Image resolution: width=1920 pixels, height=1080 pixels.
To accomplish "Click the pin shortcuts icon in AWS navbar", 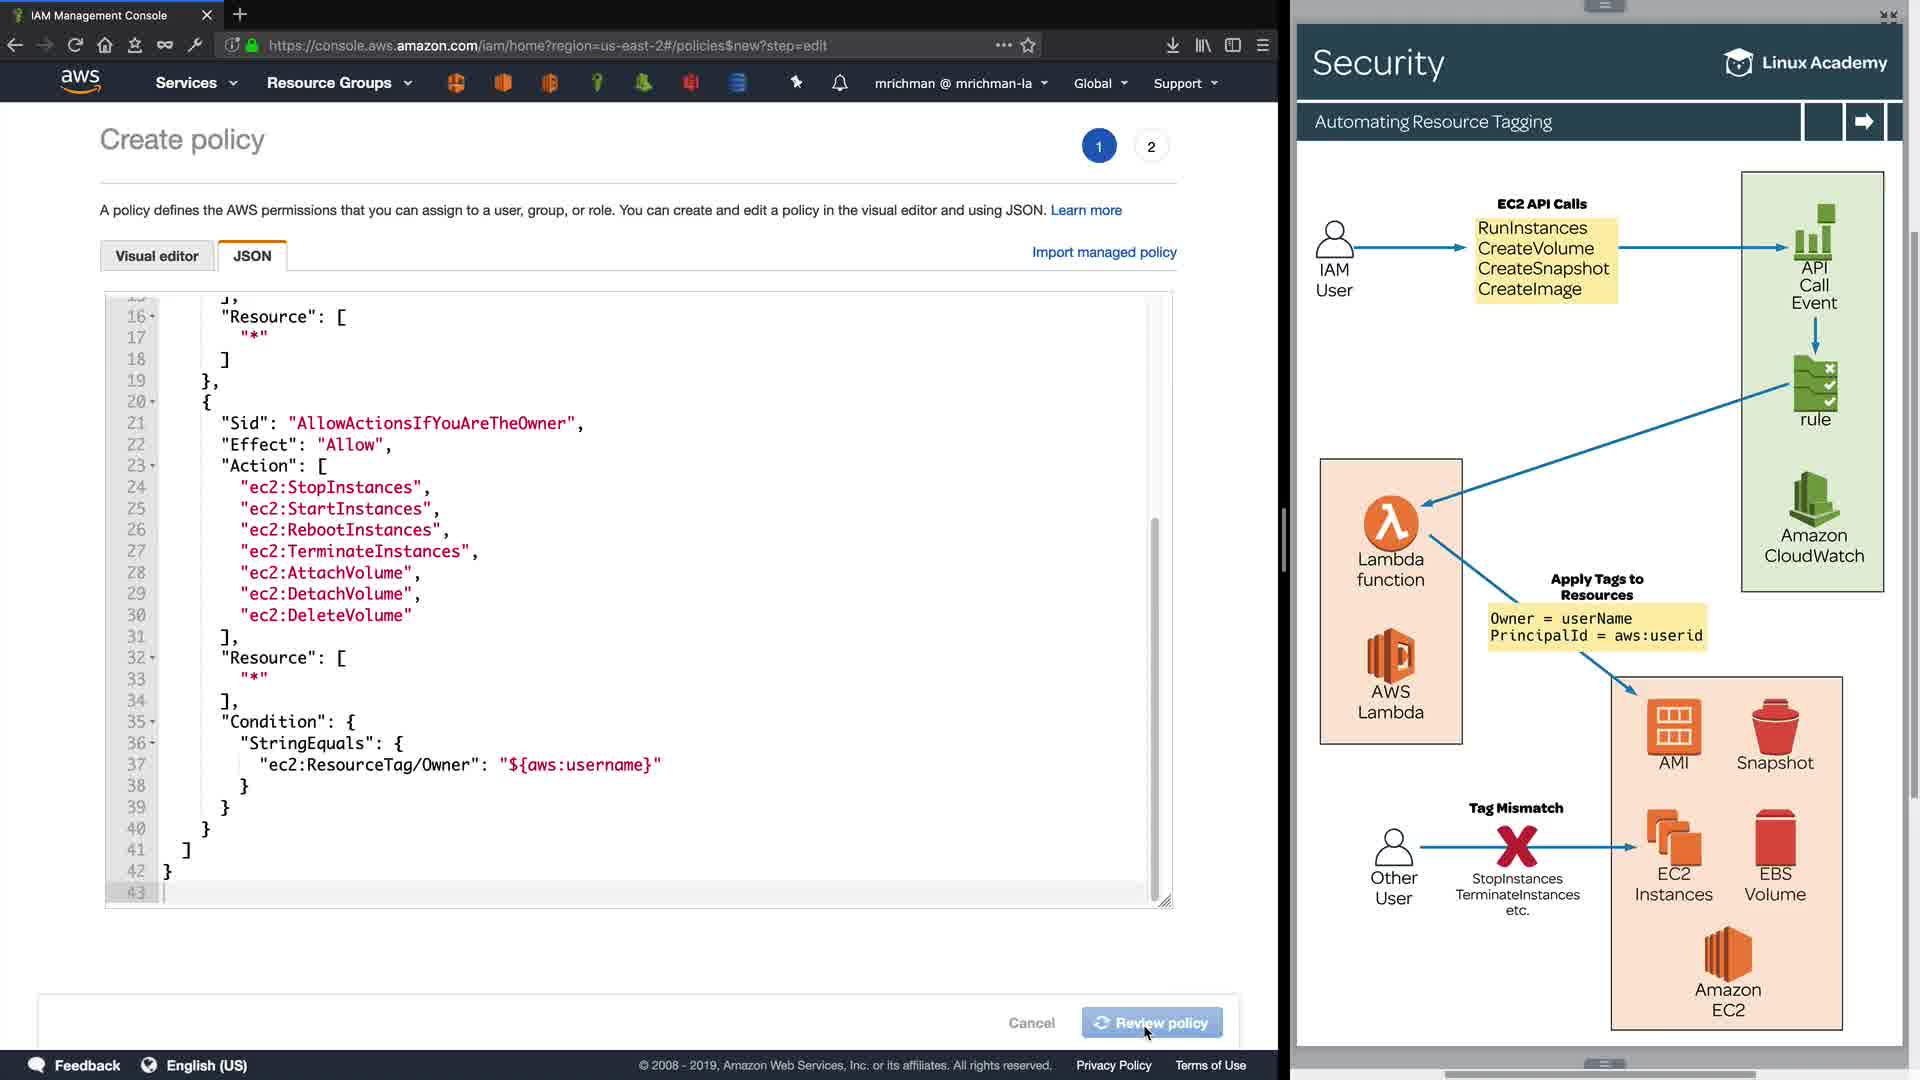I will click(796, 83).
